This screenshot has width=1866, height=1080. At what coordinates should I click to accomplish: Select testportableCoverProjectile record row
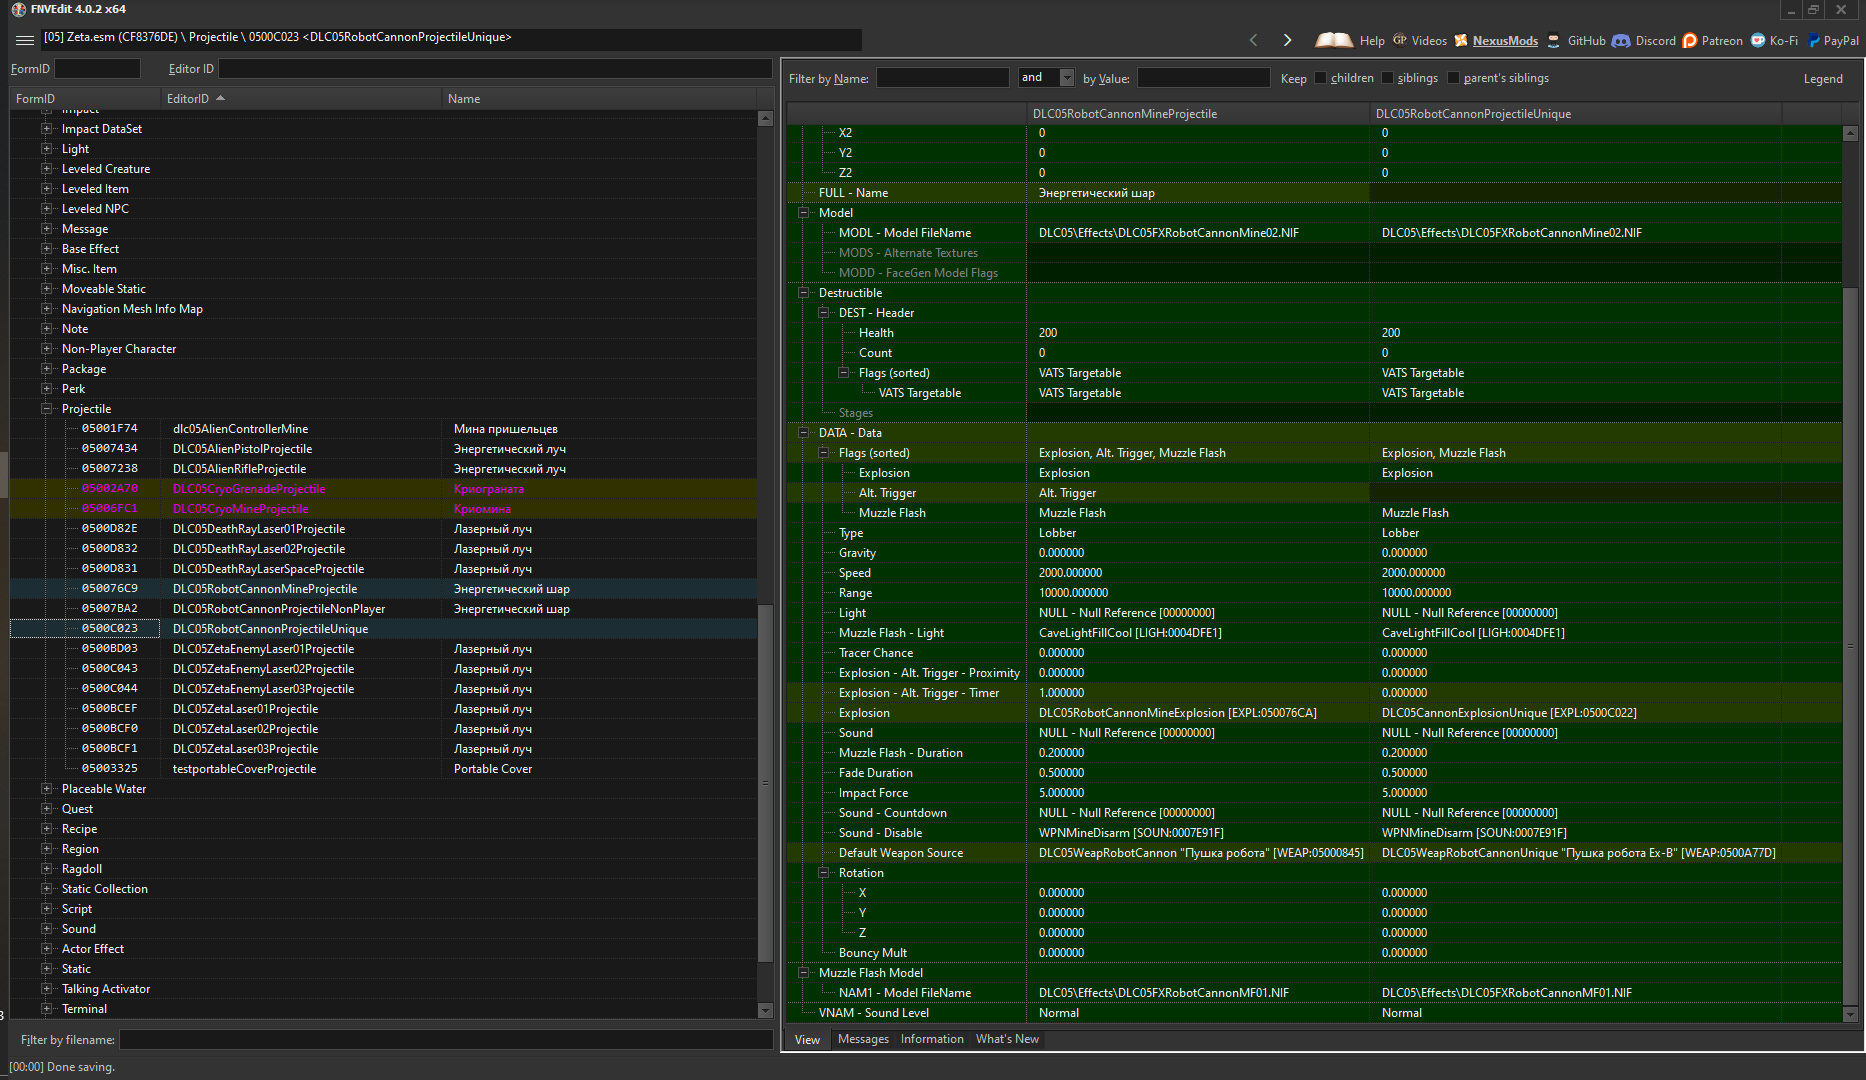(384, 769)
